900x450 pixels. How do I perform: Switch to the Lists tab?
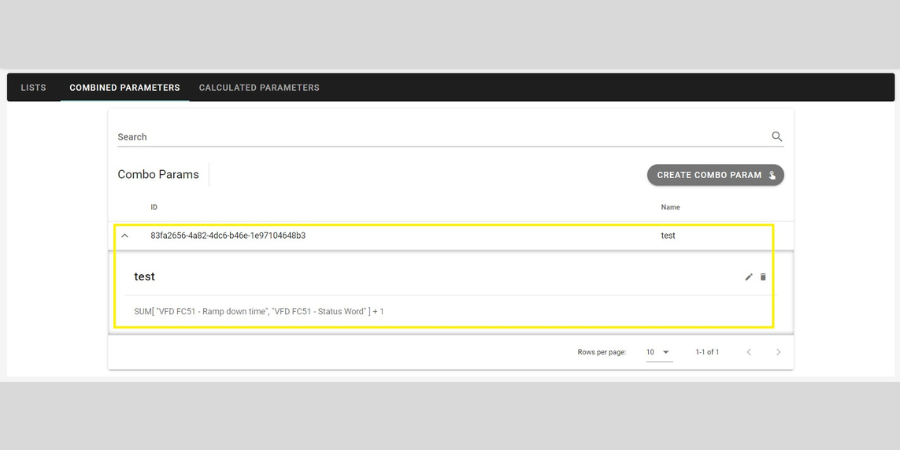pyautogui.click(x=33, y=88)
